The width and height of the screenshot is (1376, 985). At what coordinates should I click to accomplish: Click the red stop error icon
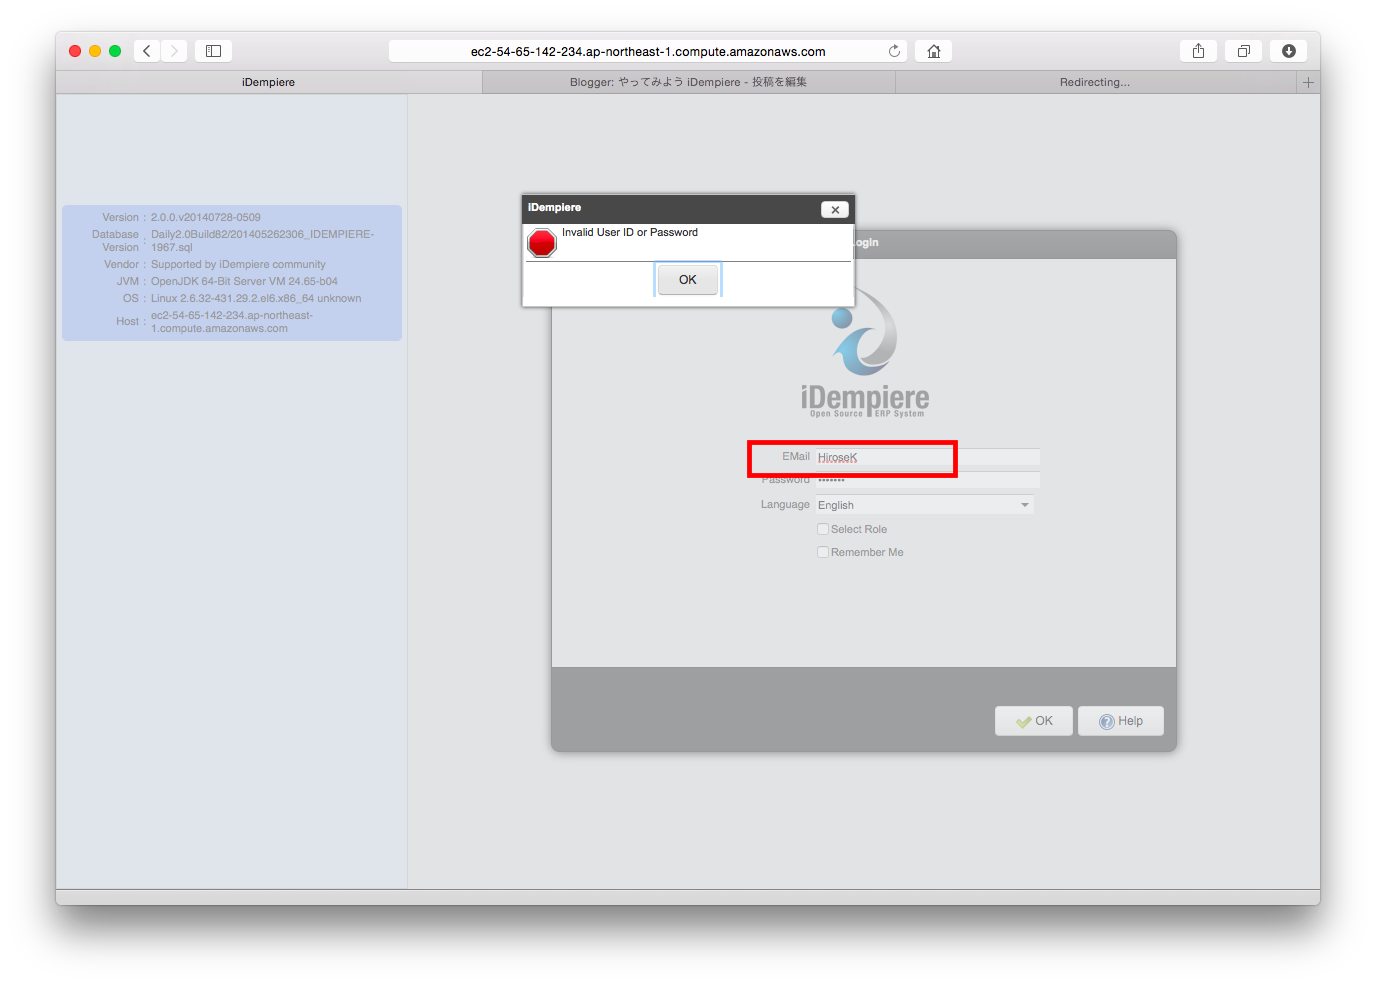click(x=542, y=243)
